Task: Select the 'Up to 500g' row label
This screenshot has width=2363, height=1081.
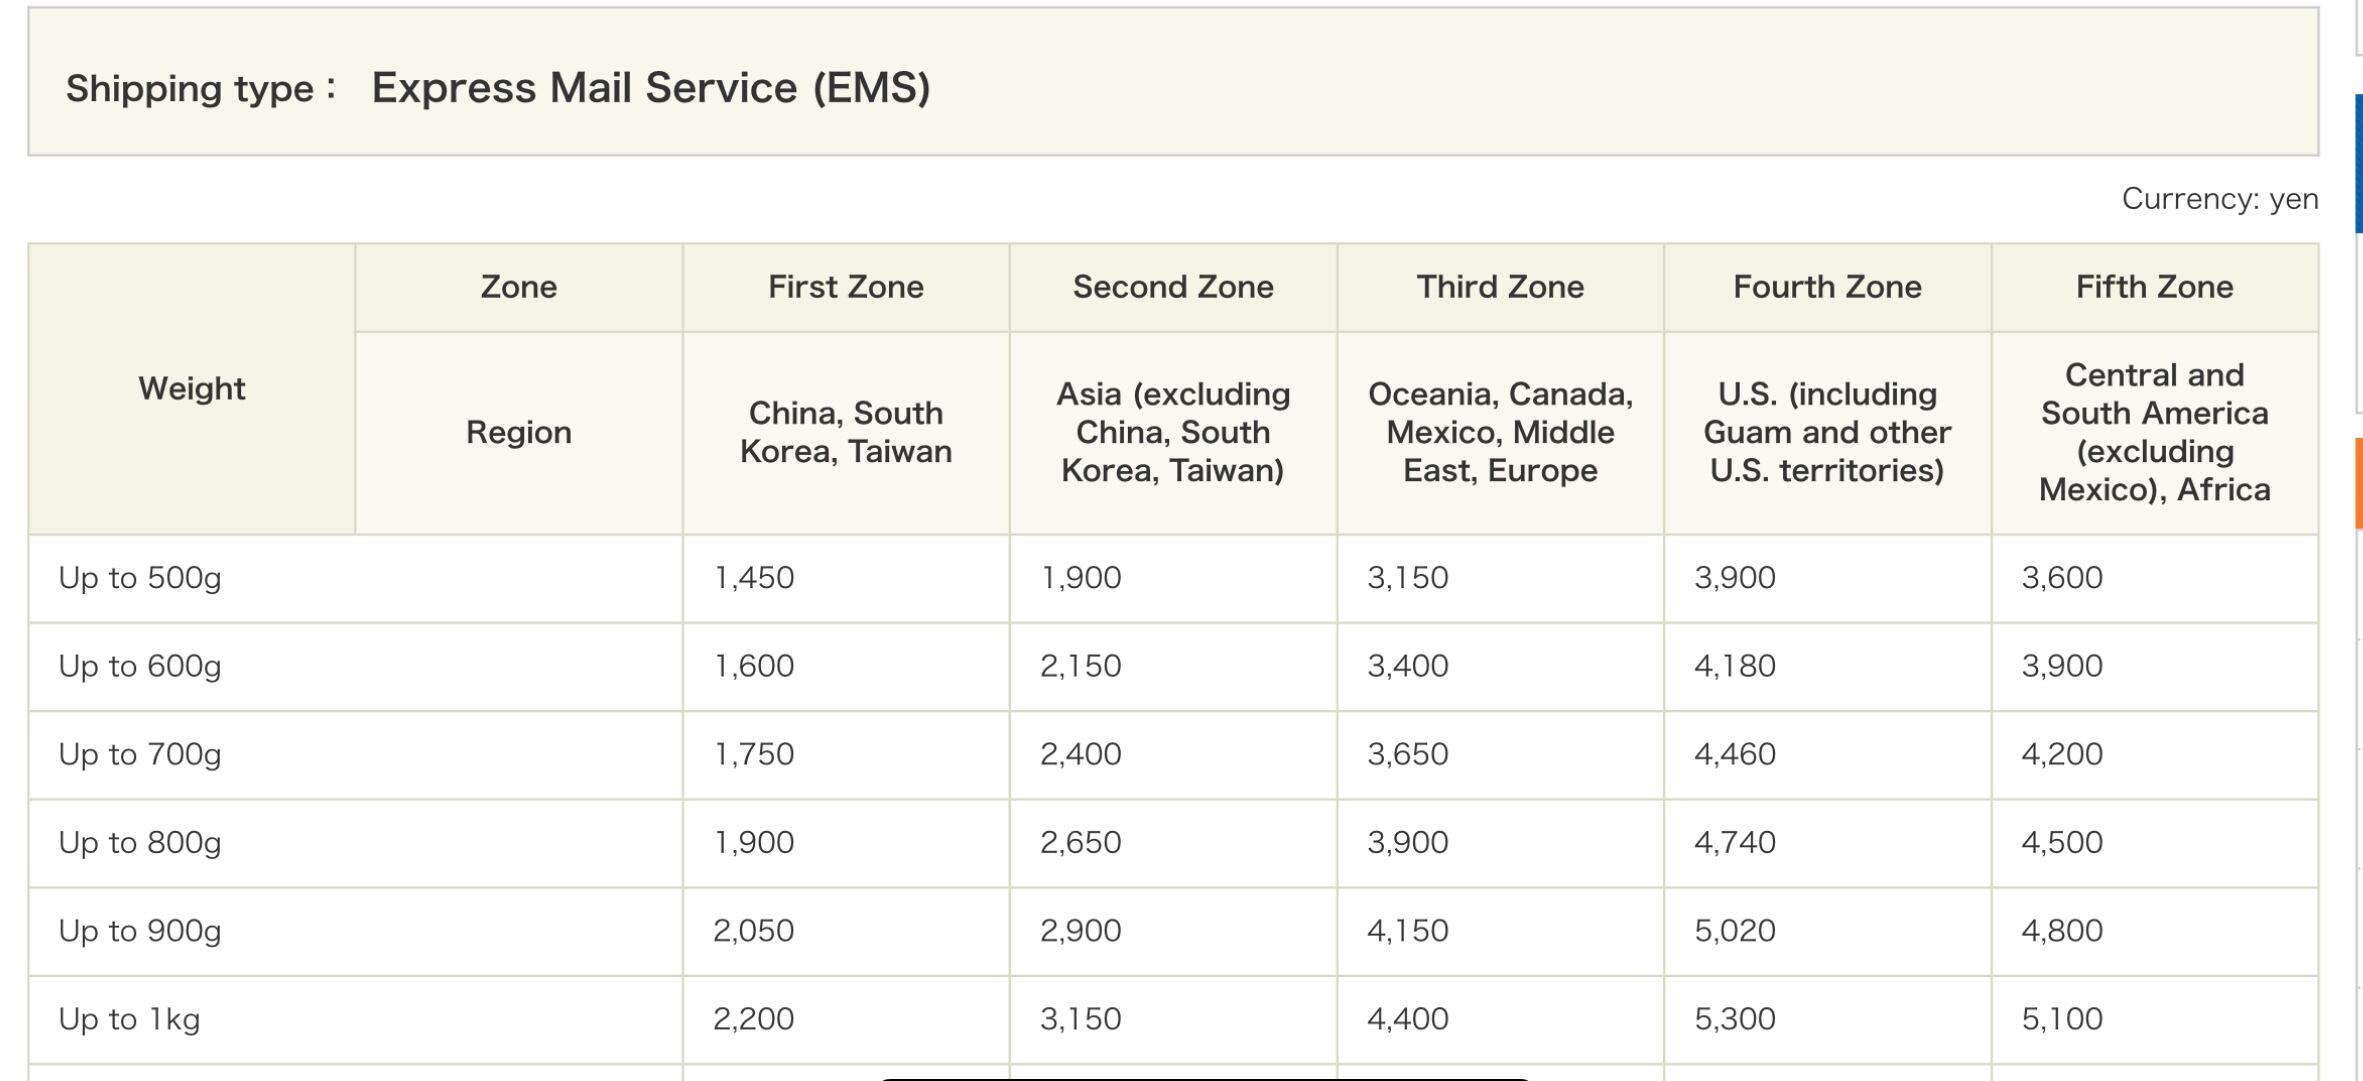Action: tap(140, 578)
